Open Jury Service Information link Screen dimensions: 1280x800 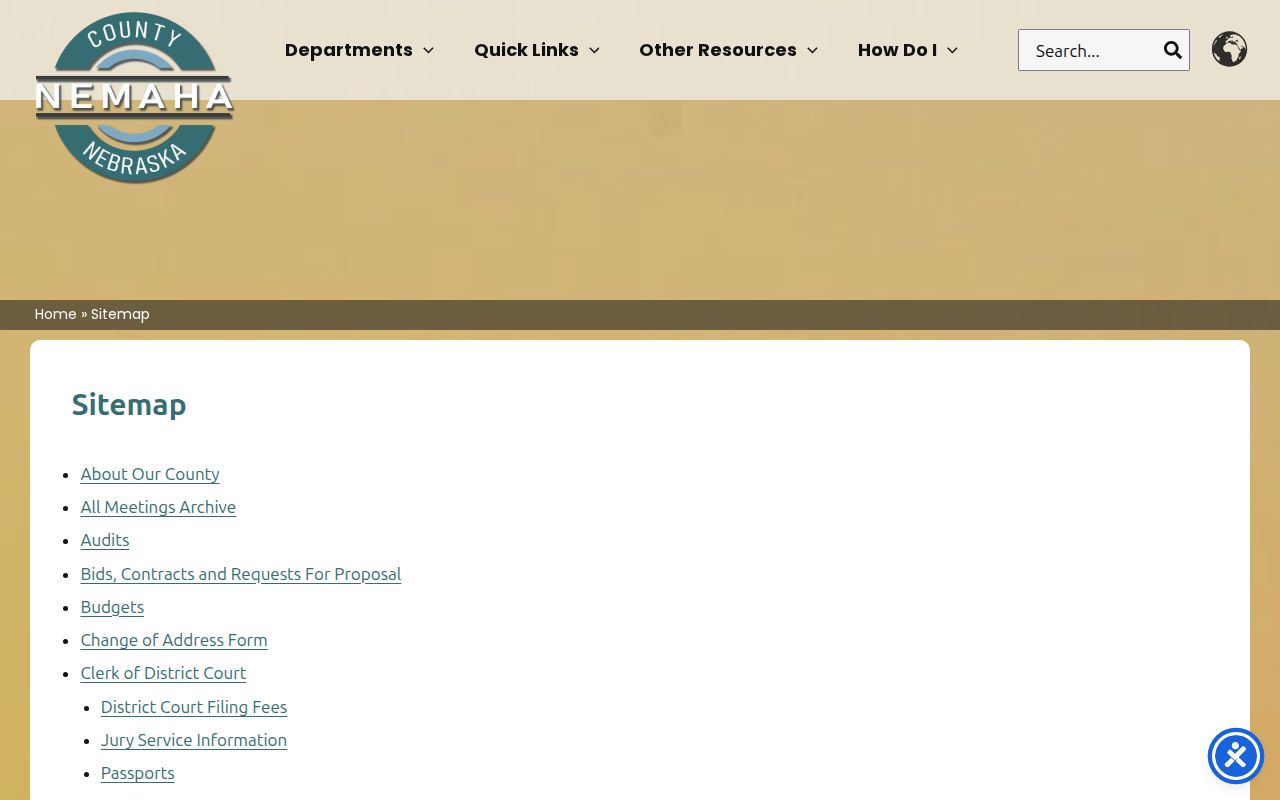click(x=194, y=740)
